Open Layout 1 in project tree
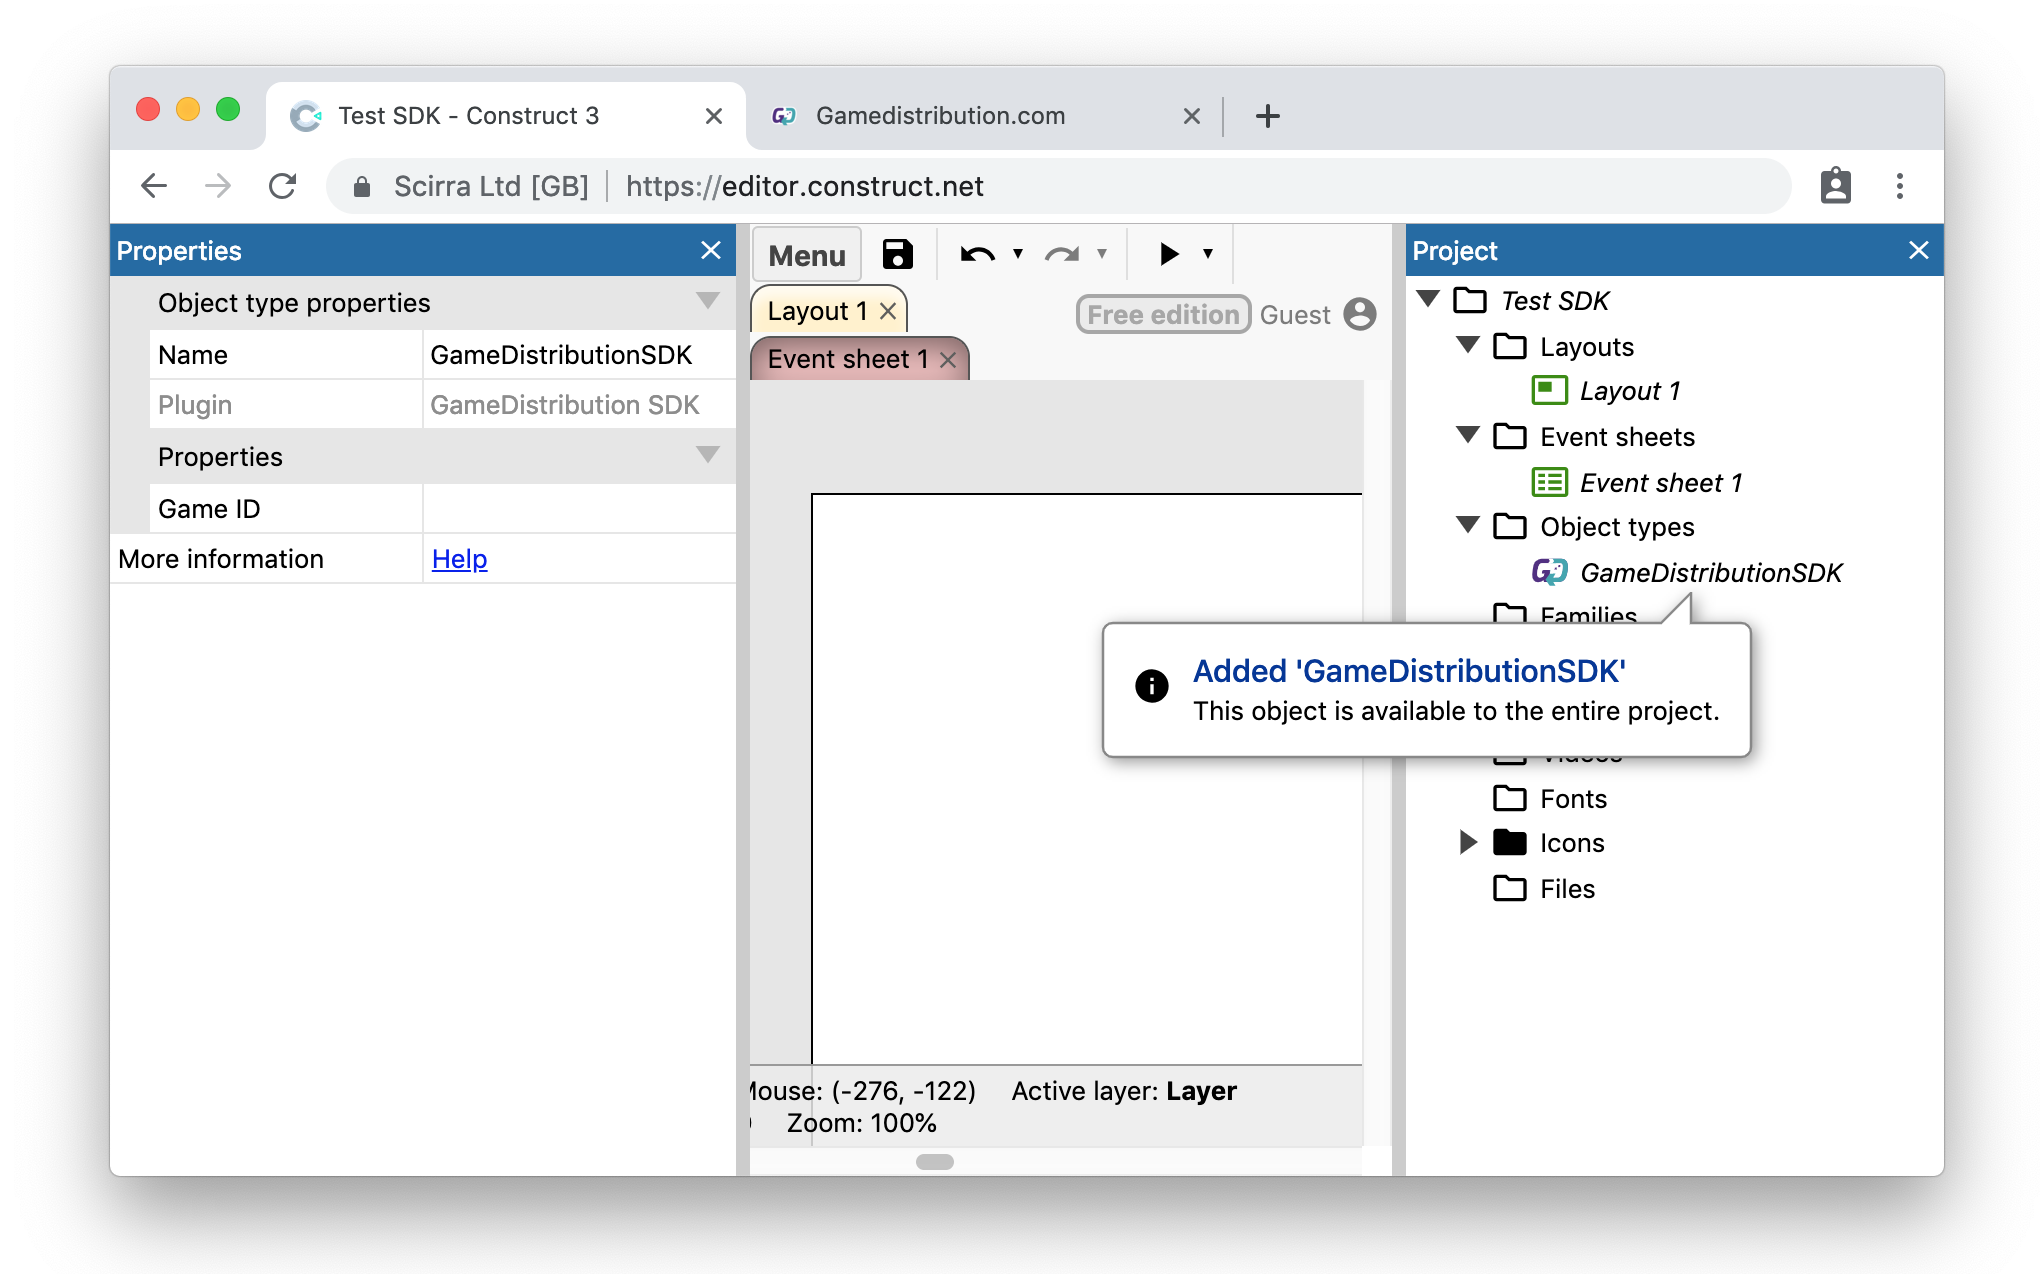2042x1274 pixels. (x=1629, y=391)
